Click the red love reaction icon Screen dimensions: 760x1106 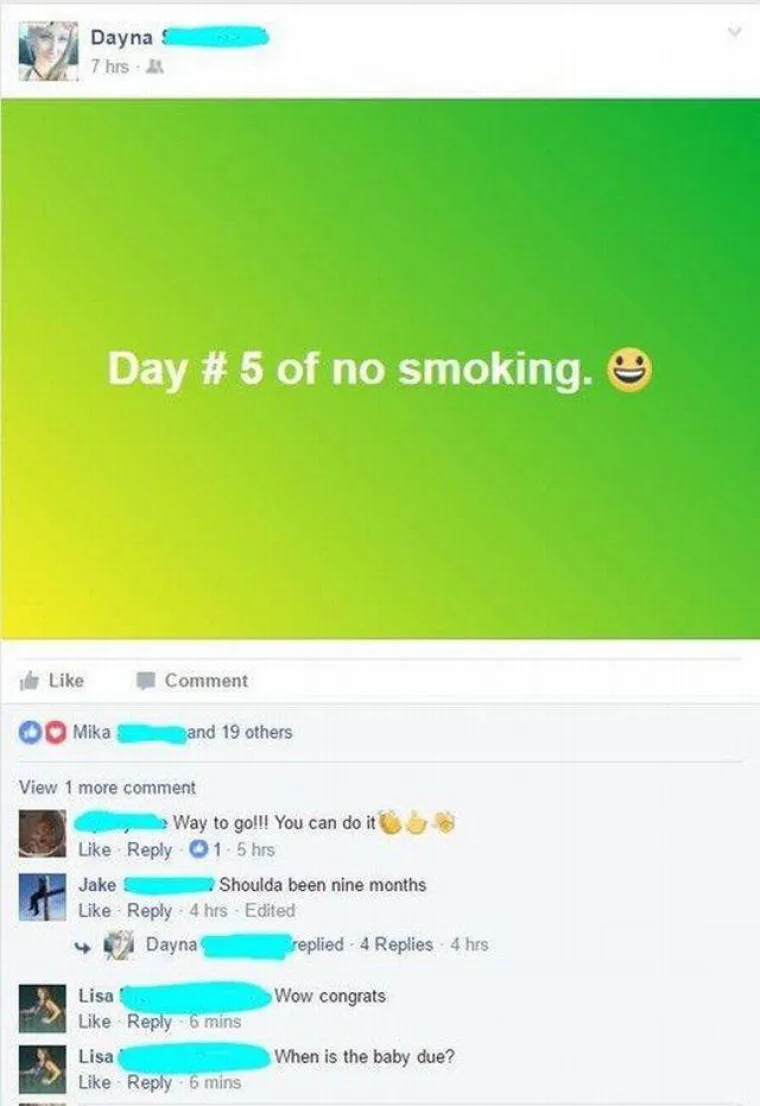[55, 733]
